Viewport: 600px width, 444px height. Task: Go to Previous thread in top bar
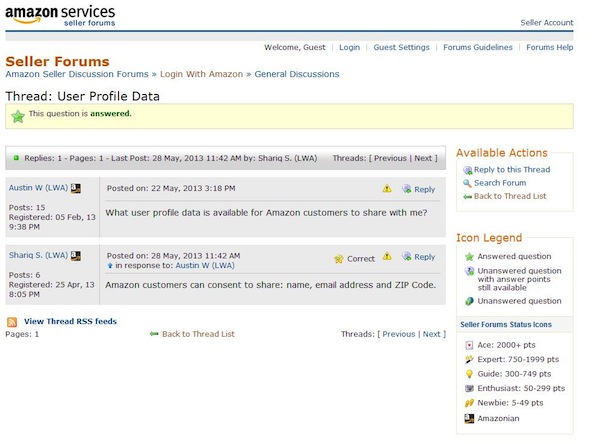[390, 158]
